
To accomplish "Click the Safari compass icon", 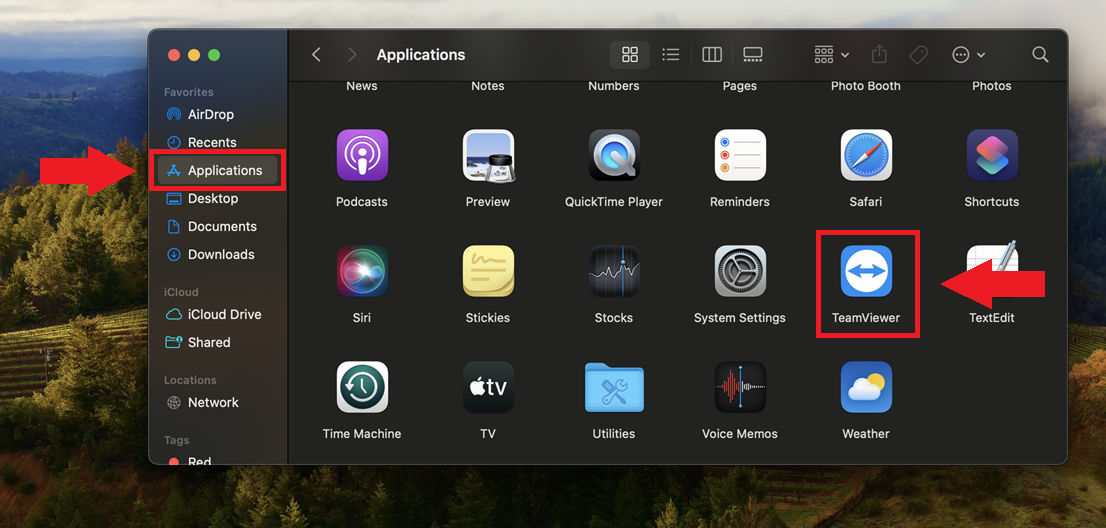I will [866, 155].
